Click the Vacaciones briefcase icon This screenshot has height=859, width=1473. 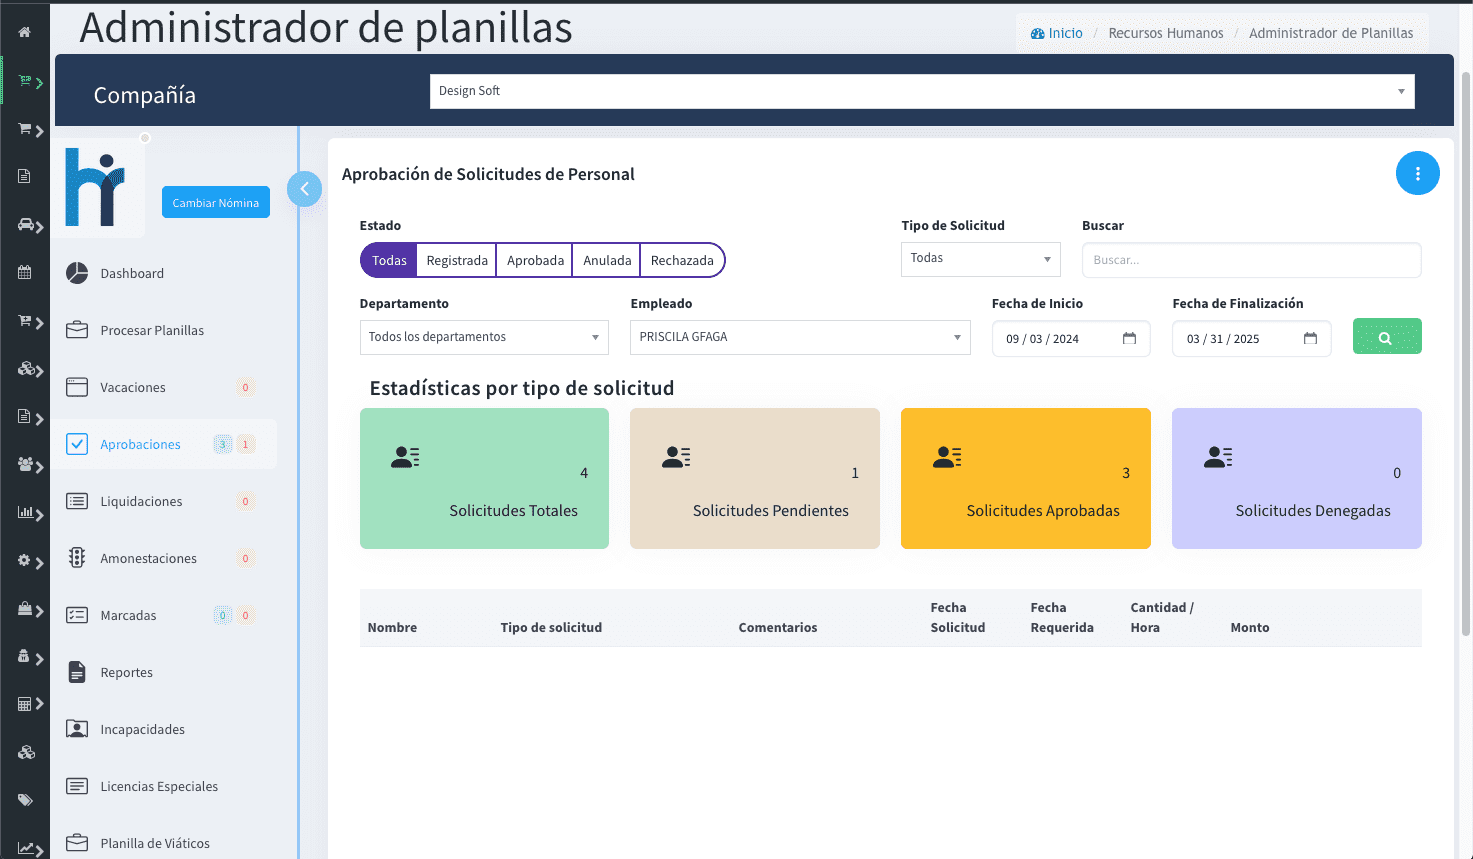click(77, 387)
